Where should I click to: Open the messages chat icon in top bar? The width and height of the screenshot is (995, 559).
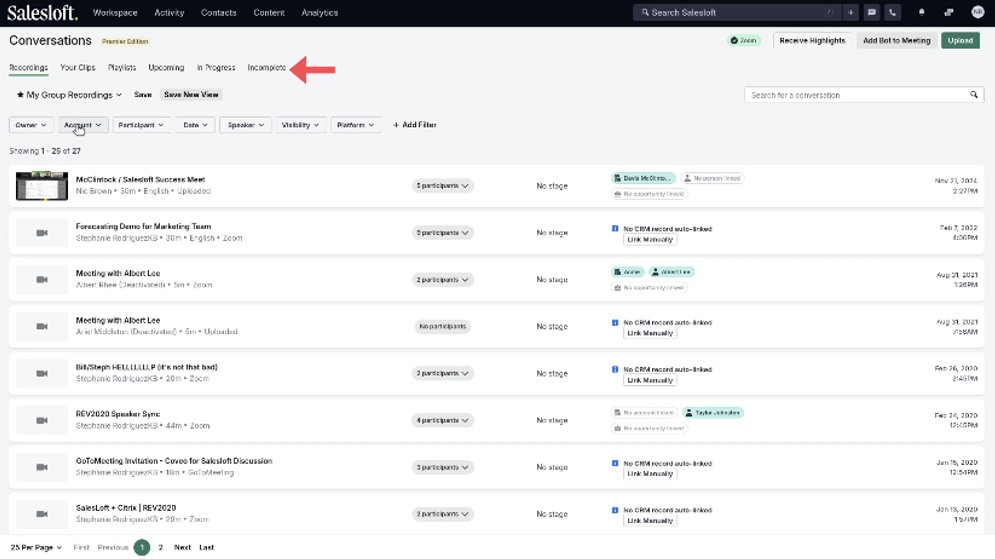pyautogui.click(x=872, y=12)
